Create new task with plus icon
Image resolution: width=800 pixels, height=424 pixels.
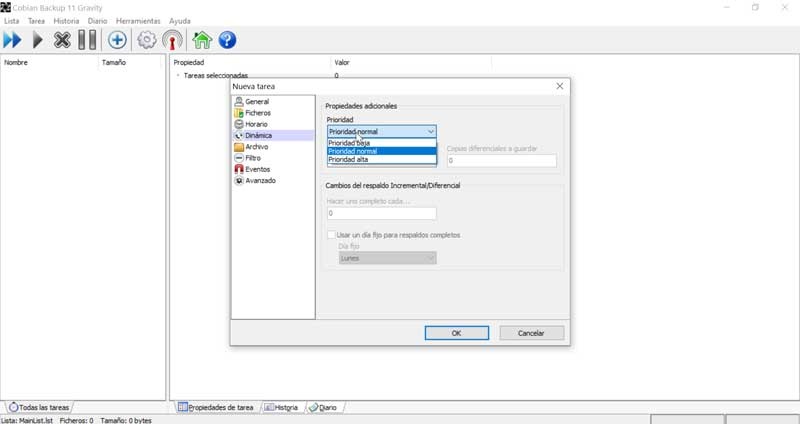pos(117,40)
